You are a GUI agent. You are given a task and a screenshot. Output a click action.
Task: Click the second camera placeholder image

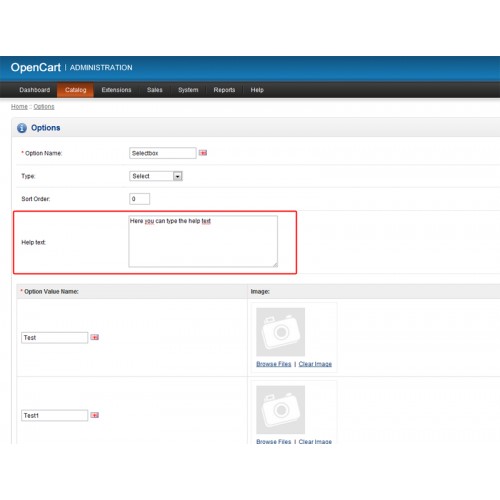(x=280, y=410)
